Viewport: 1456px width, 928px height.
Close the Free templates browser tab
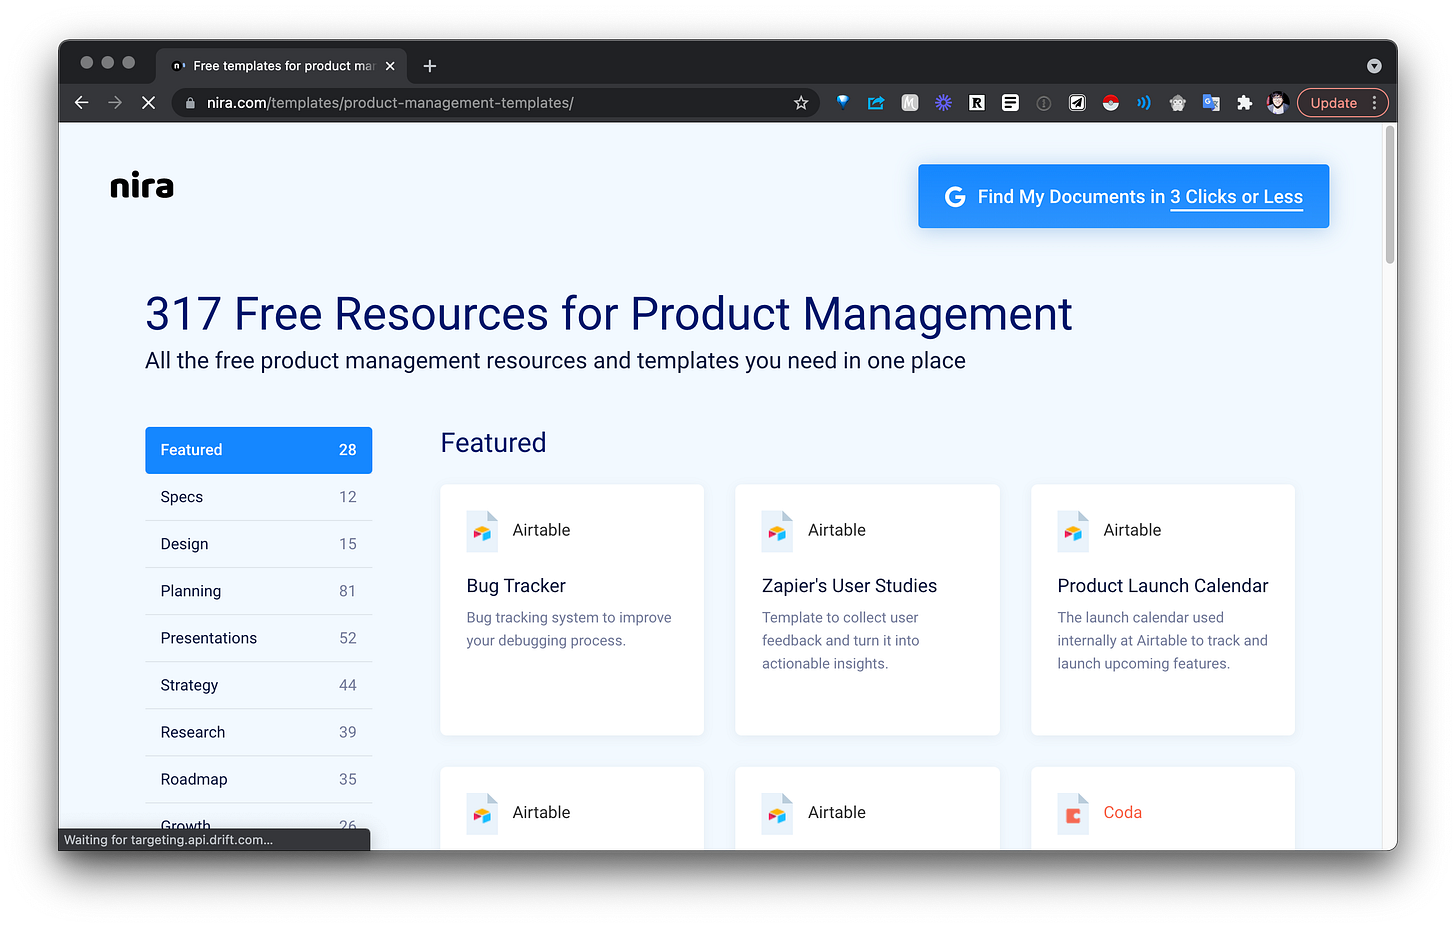tap(390, 66)
